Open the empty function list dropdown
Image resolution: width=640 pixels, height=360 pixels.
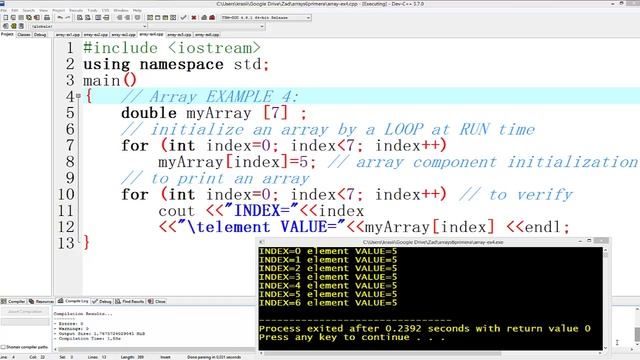206,26
